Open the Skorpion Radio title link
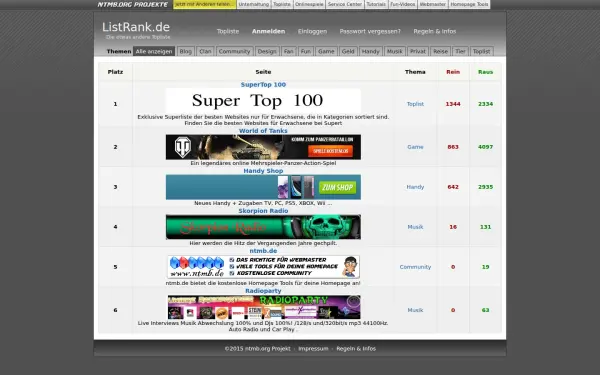Viewport: 600px width, 375px height. click(263, 211)
